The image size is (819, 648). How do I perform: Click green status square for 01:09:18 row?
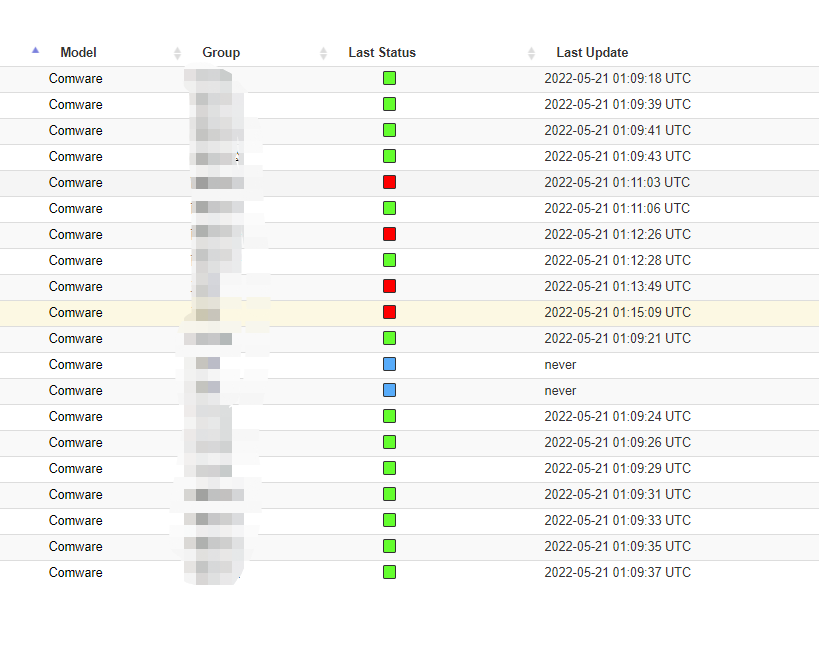389,78
